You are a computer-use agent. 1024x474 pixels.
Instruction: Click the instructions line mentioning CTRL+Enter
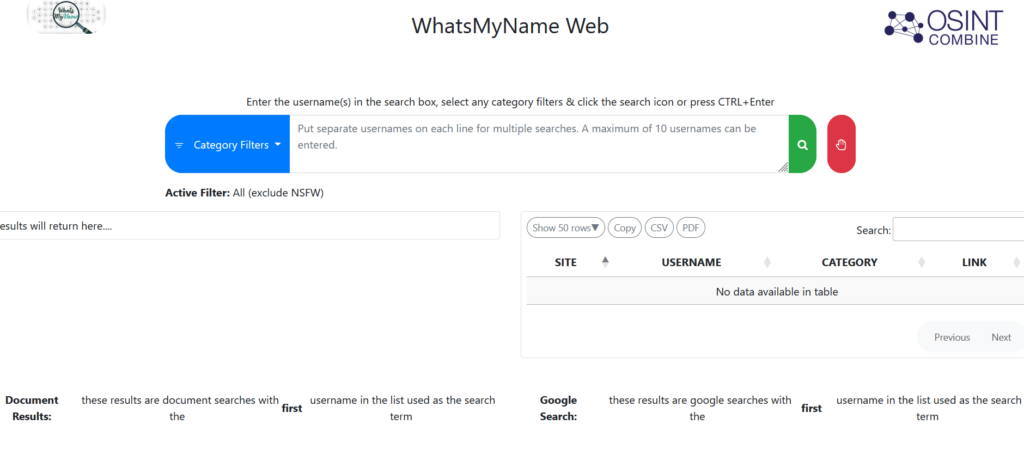click(511, 102)
